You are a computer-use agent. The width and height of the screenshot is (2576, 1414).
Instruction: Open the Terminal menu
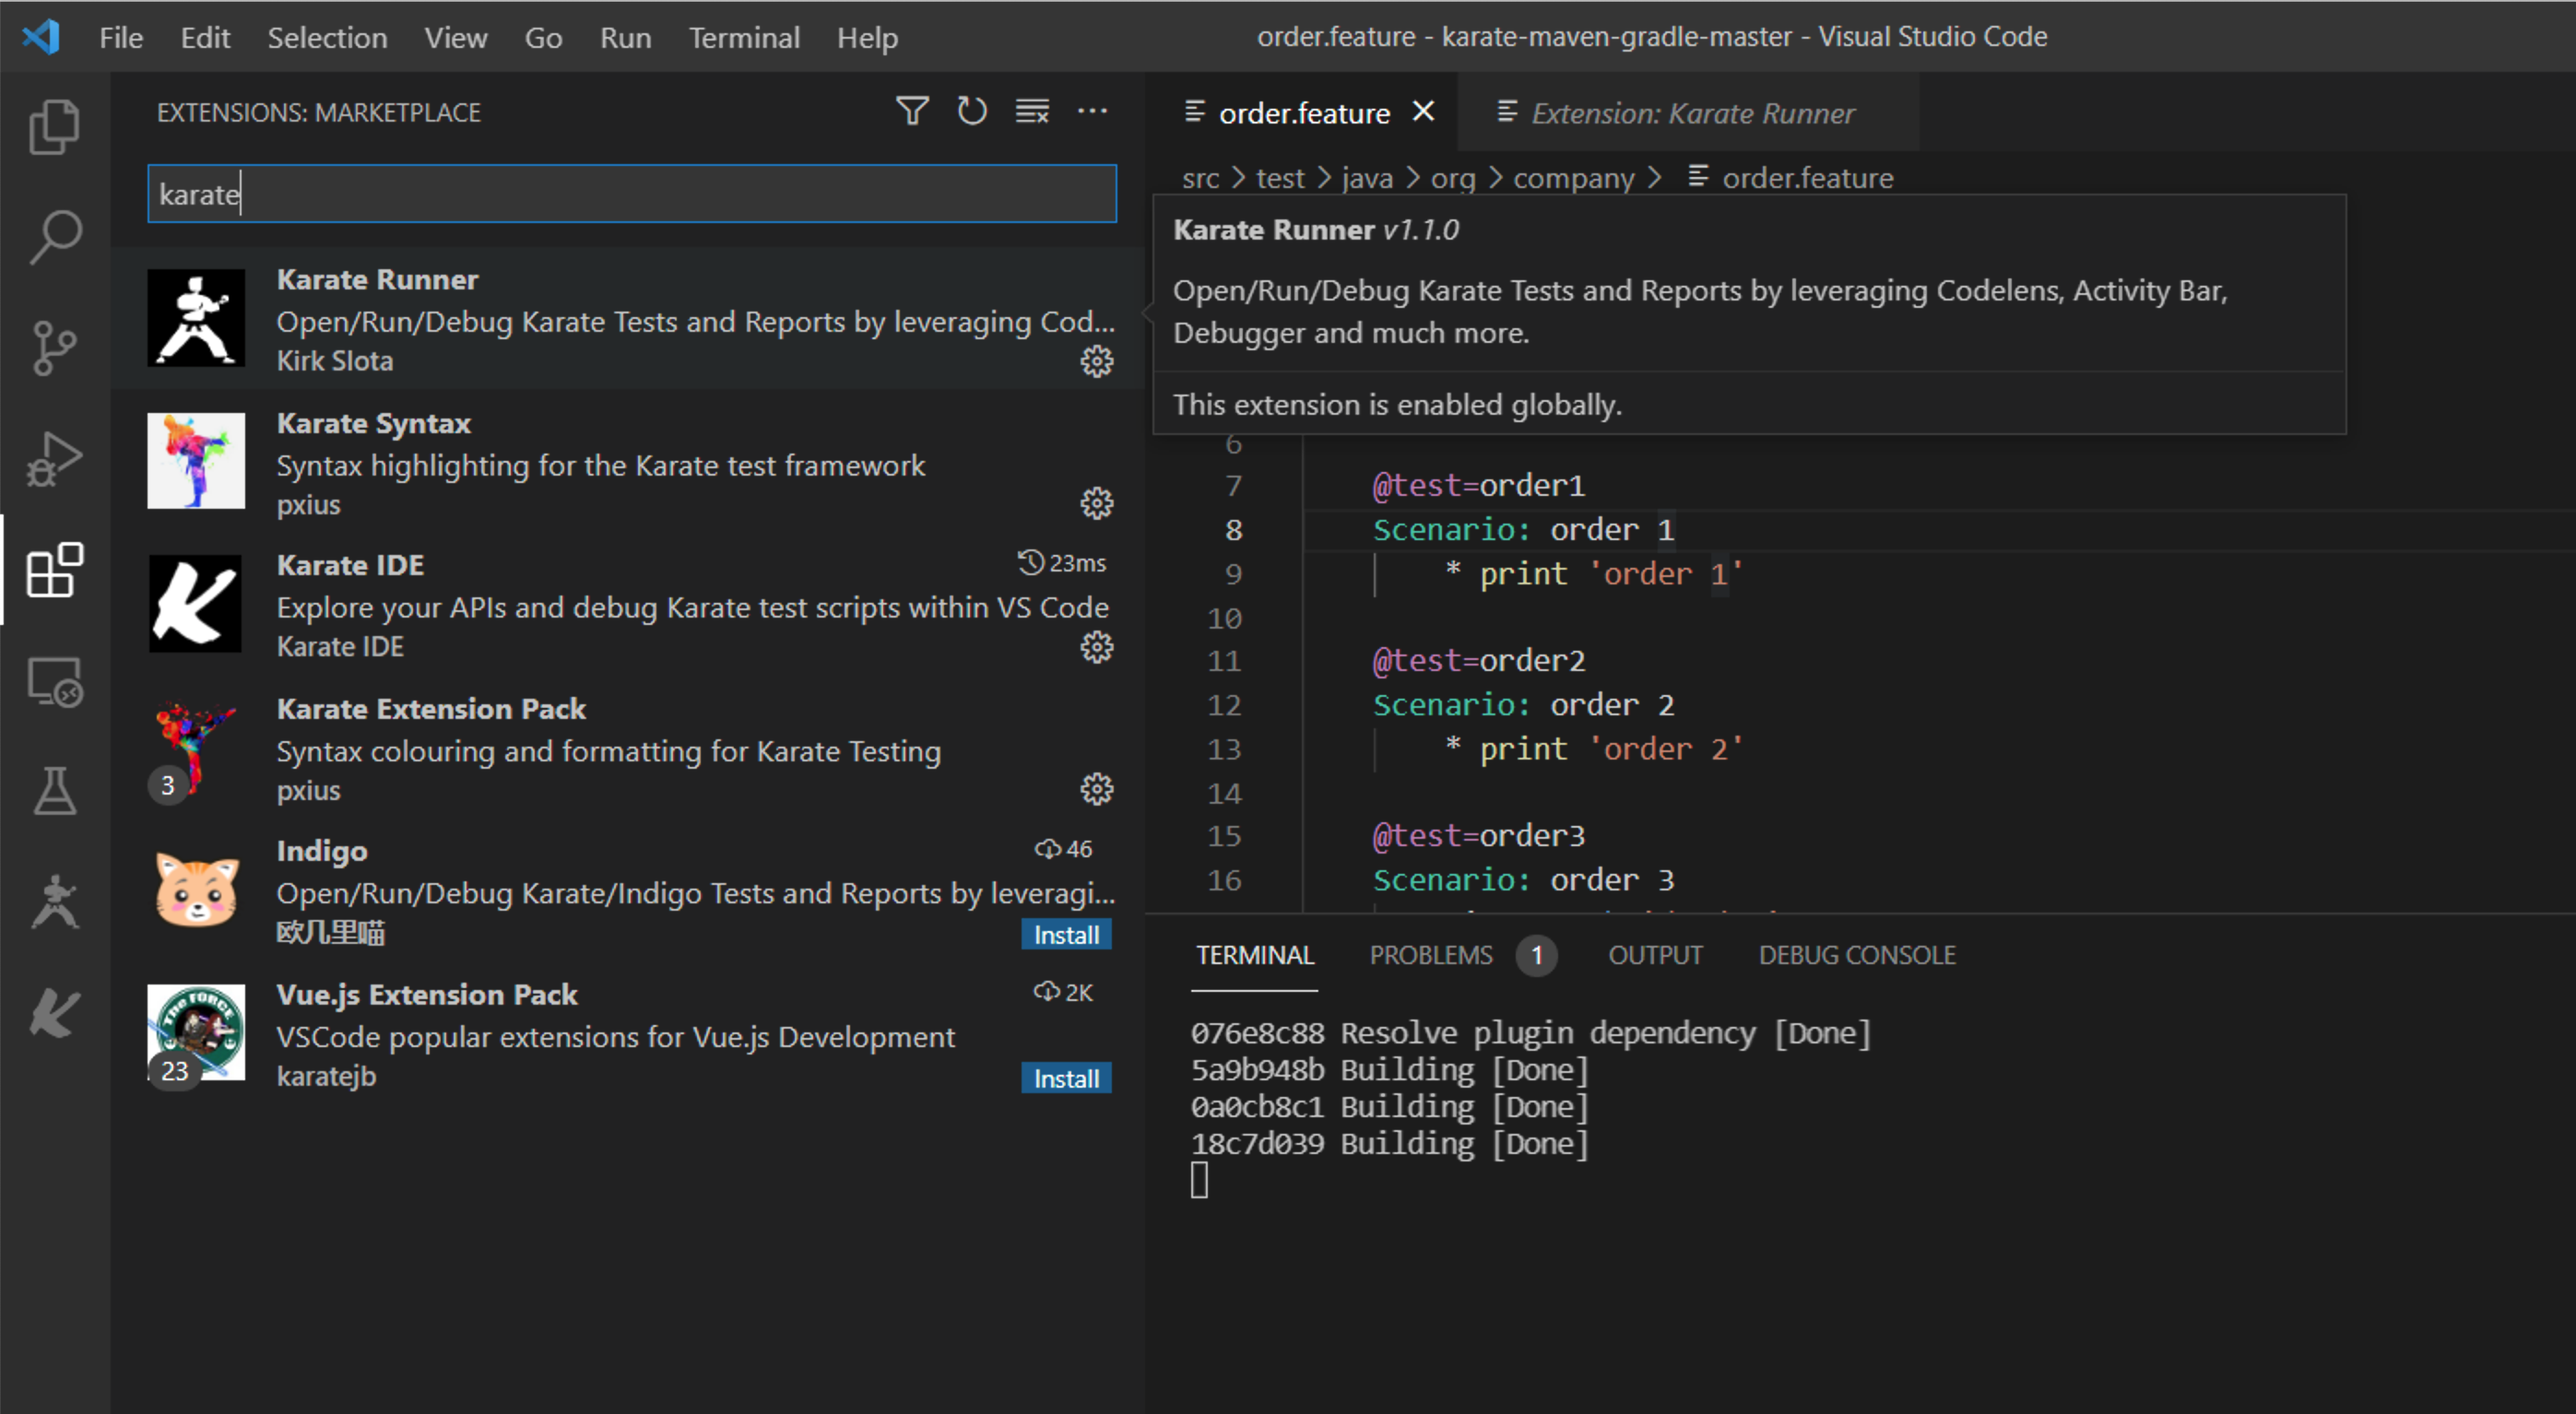[x=744, y=37]
